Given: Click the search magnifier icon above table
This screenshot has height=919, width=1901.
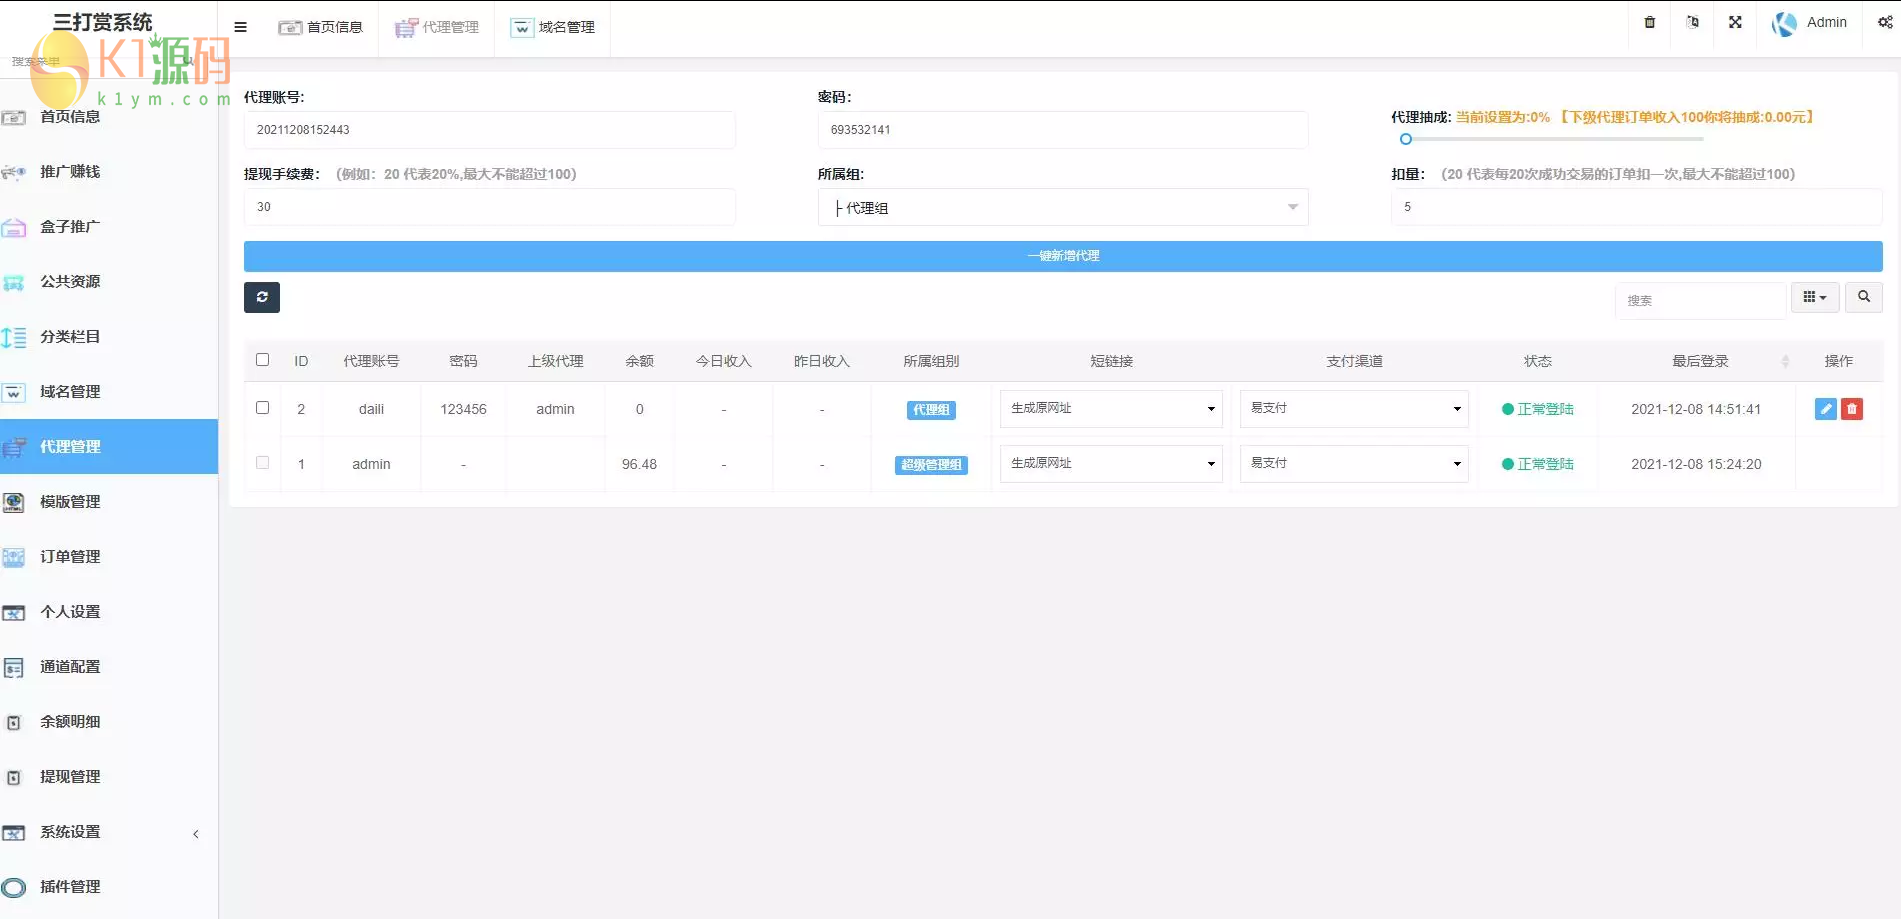Looking at the screenshot, I should [x=1863, y=297].
